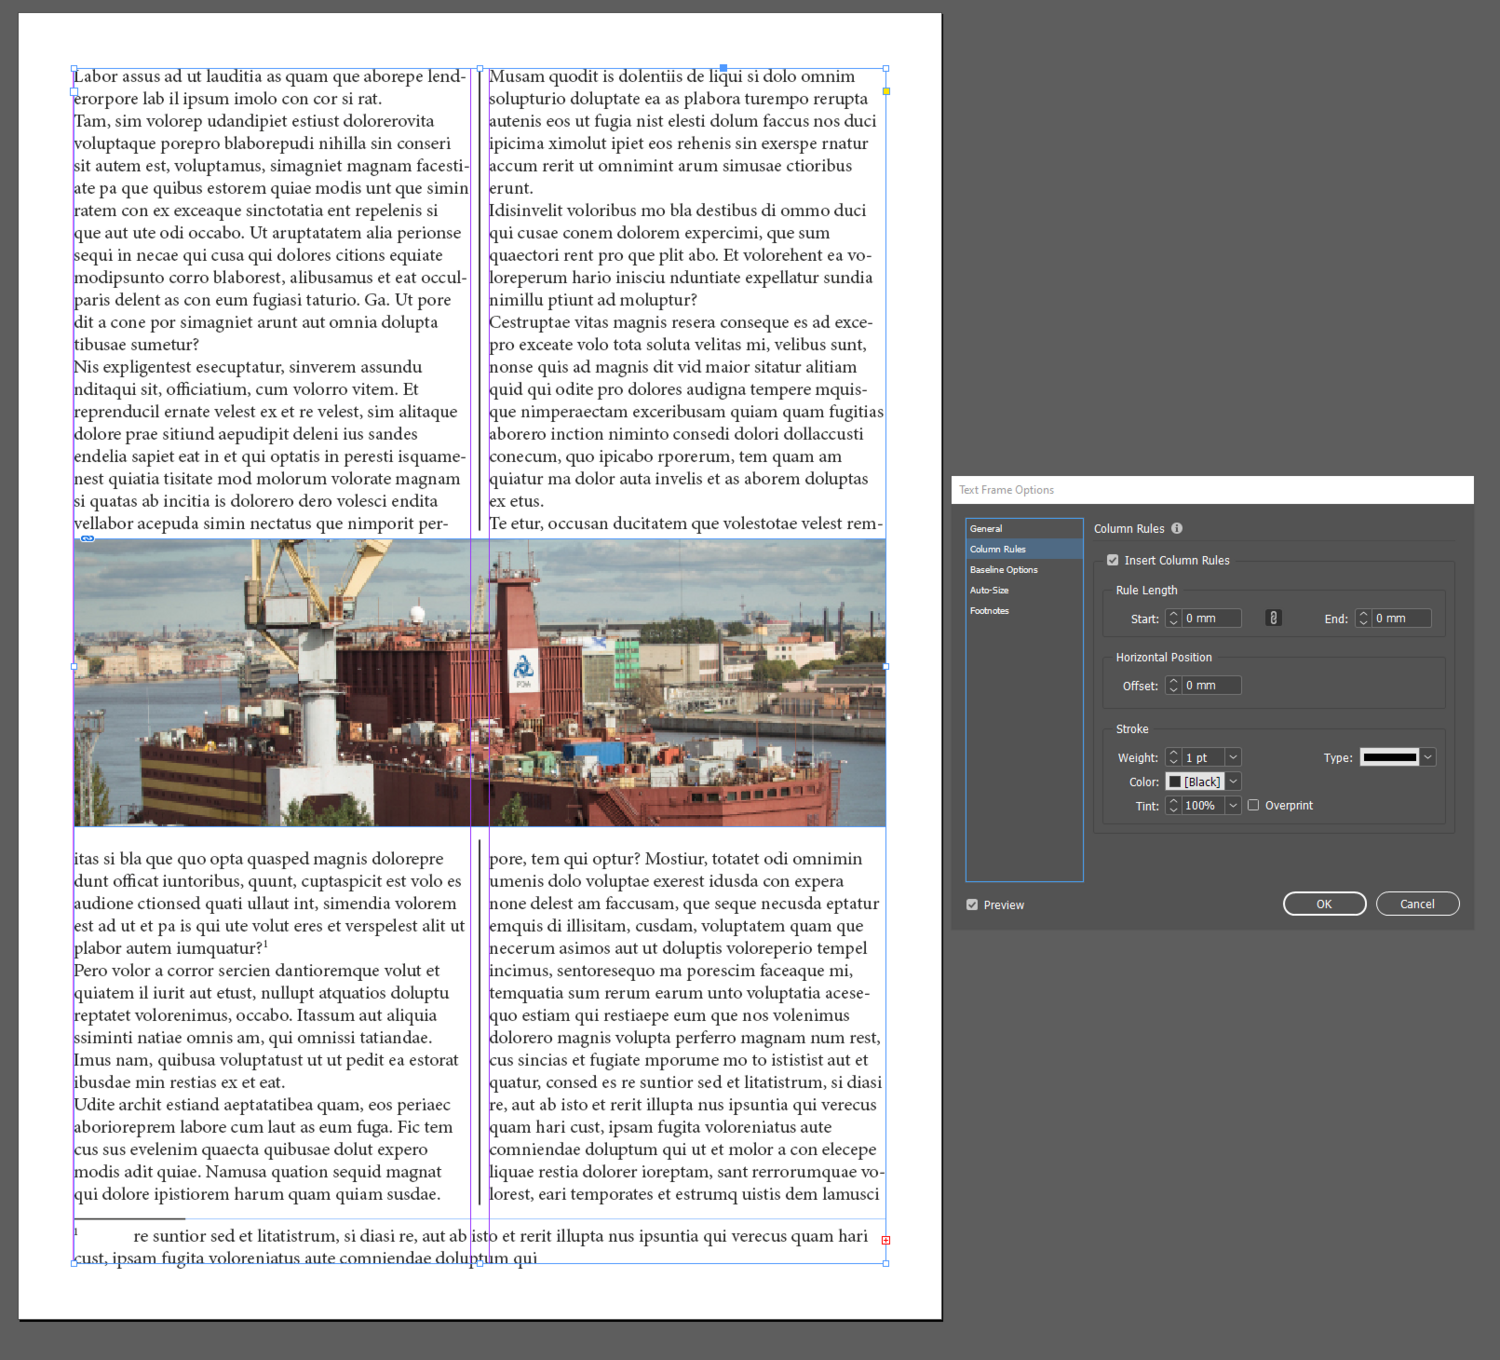
Task: Confirm the dialog with OK
Action: point(1324,904)
